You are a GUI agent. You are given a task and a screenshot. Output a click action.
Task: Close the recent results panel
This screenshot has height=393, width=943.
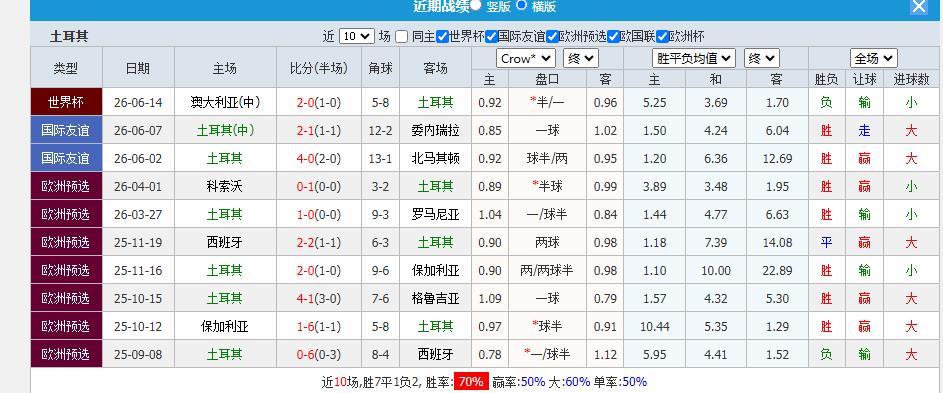(x=918, y=7)
